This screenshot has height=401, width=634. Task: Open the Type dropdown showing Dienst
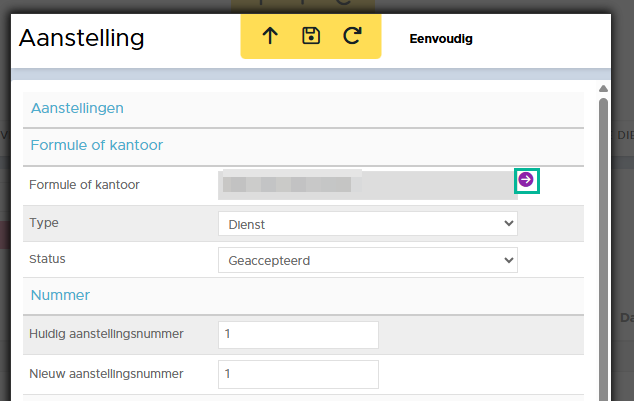click(x=367, y=224)
